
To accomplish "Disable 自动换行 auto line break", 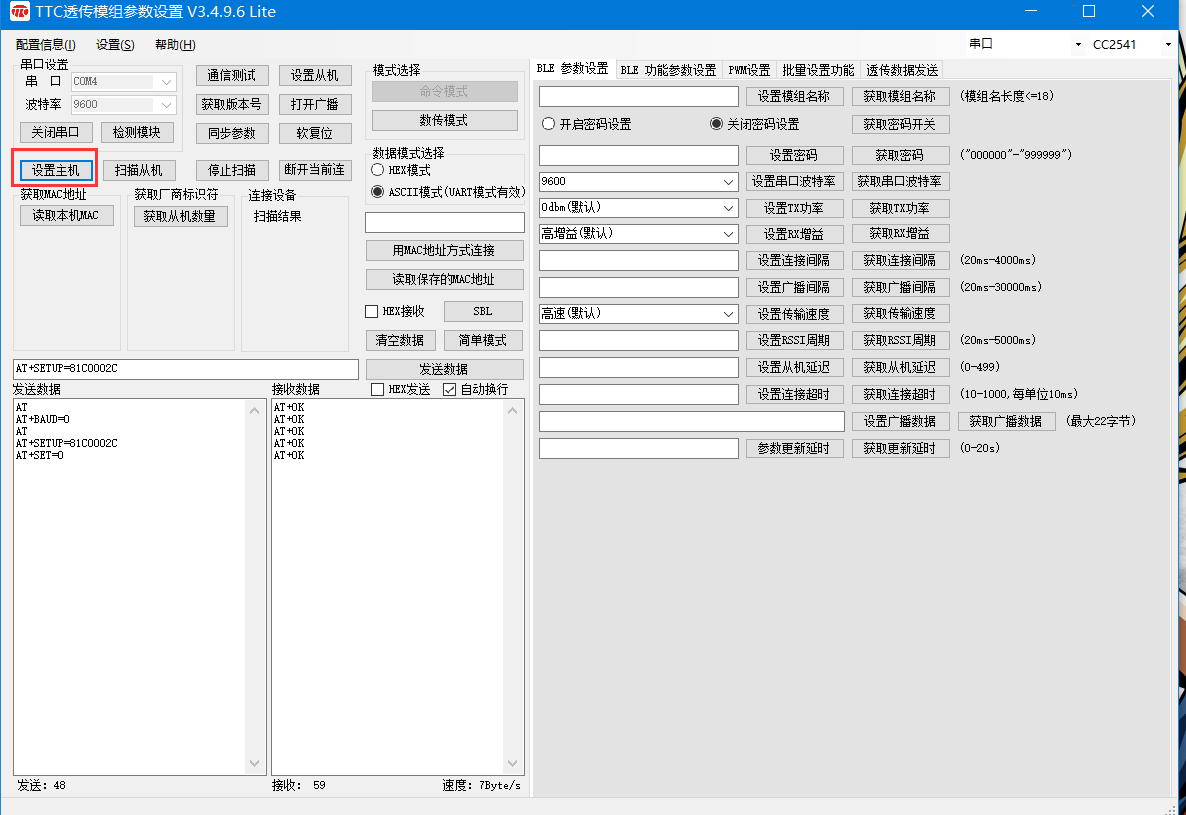I will [x=448, y=389].
